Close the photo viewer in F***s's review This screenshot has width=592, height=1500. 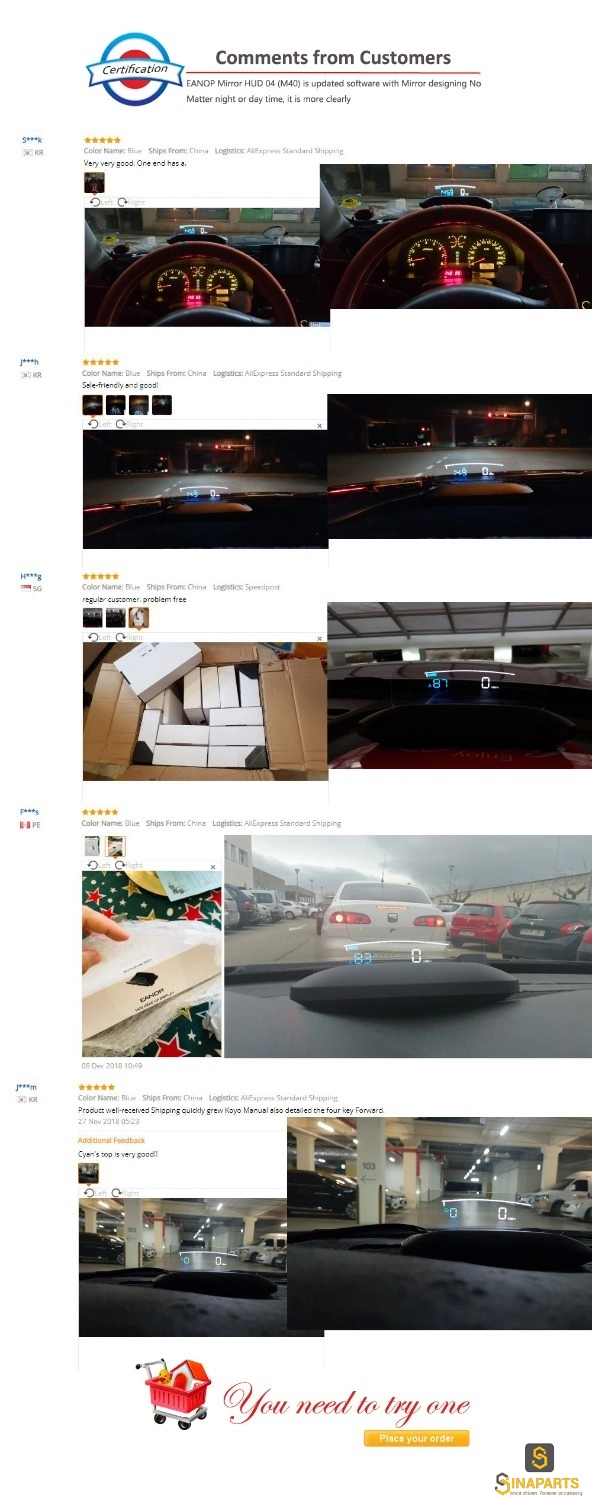point(213,866)
